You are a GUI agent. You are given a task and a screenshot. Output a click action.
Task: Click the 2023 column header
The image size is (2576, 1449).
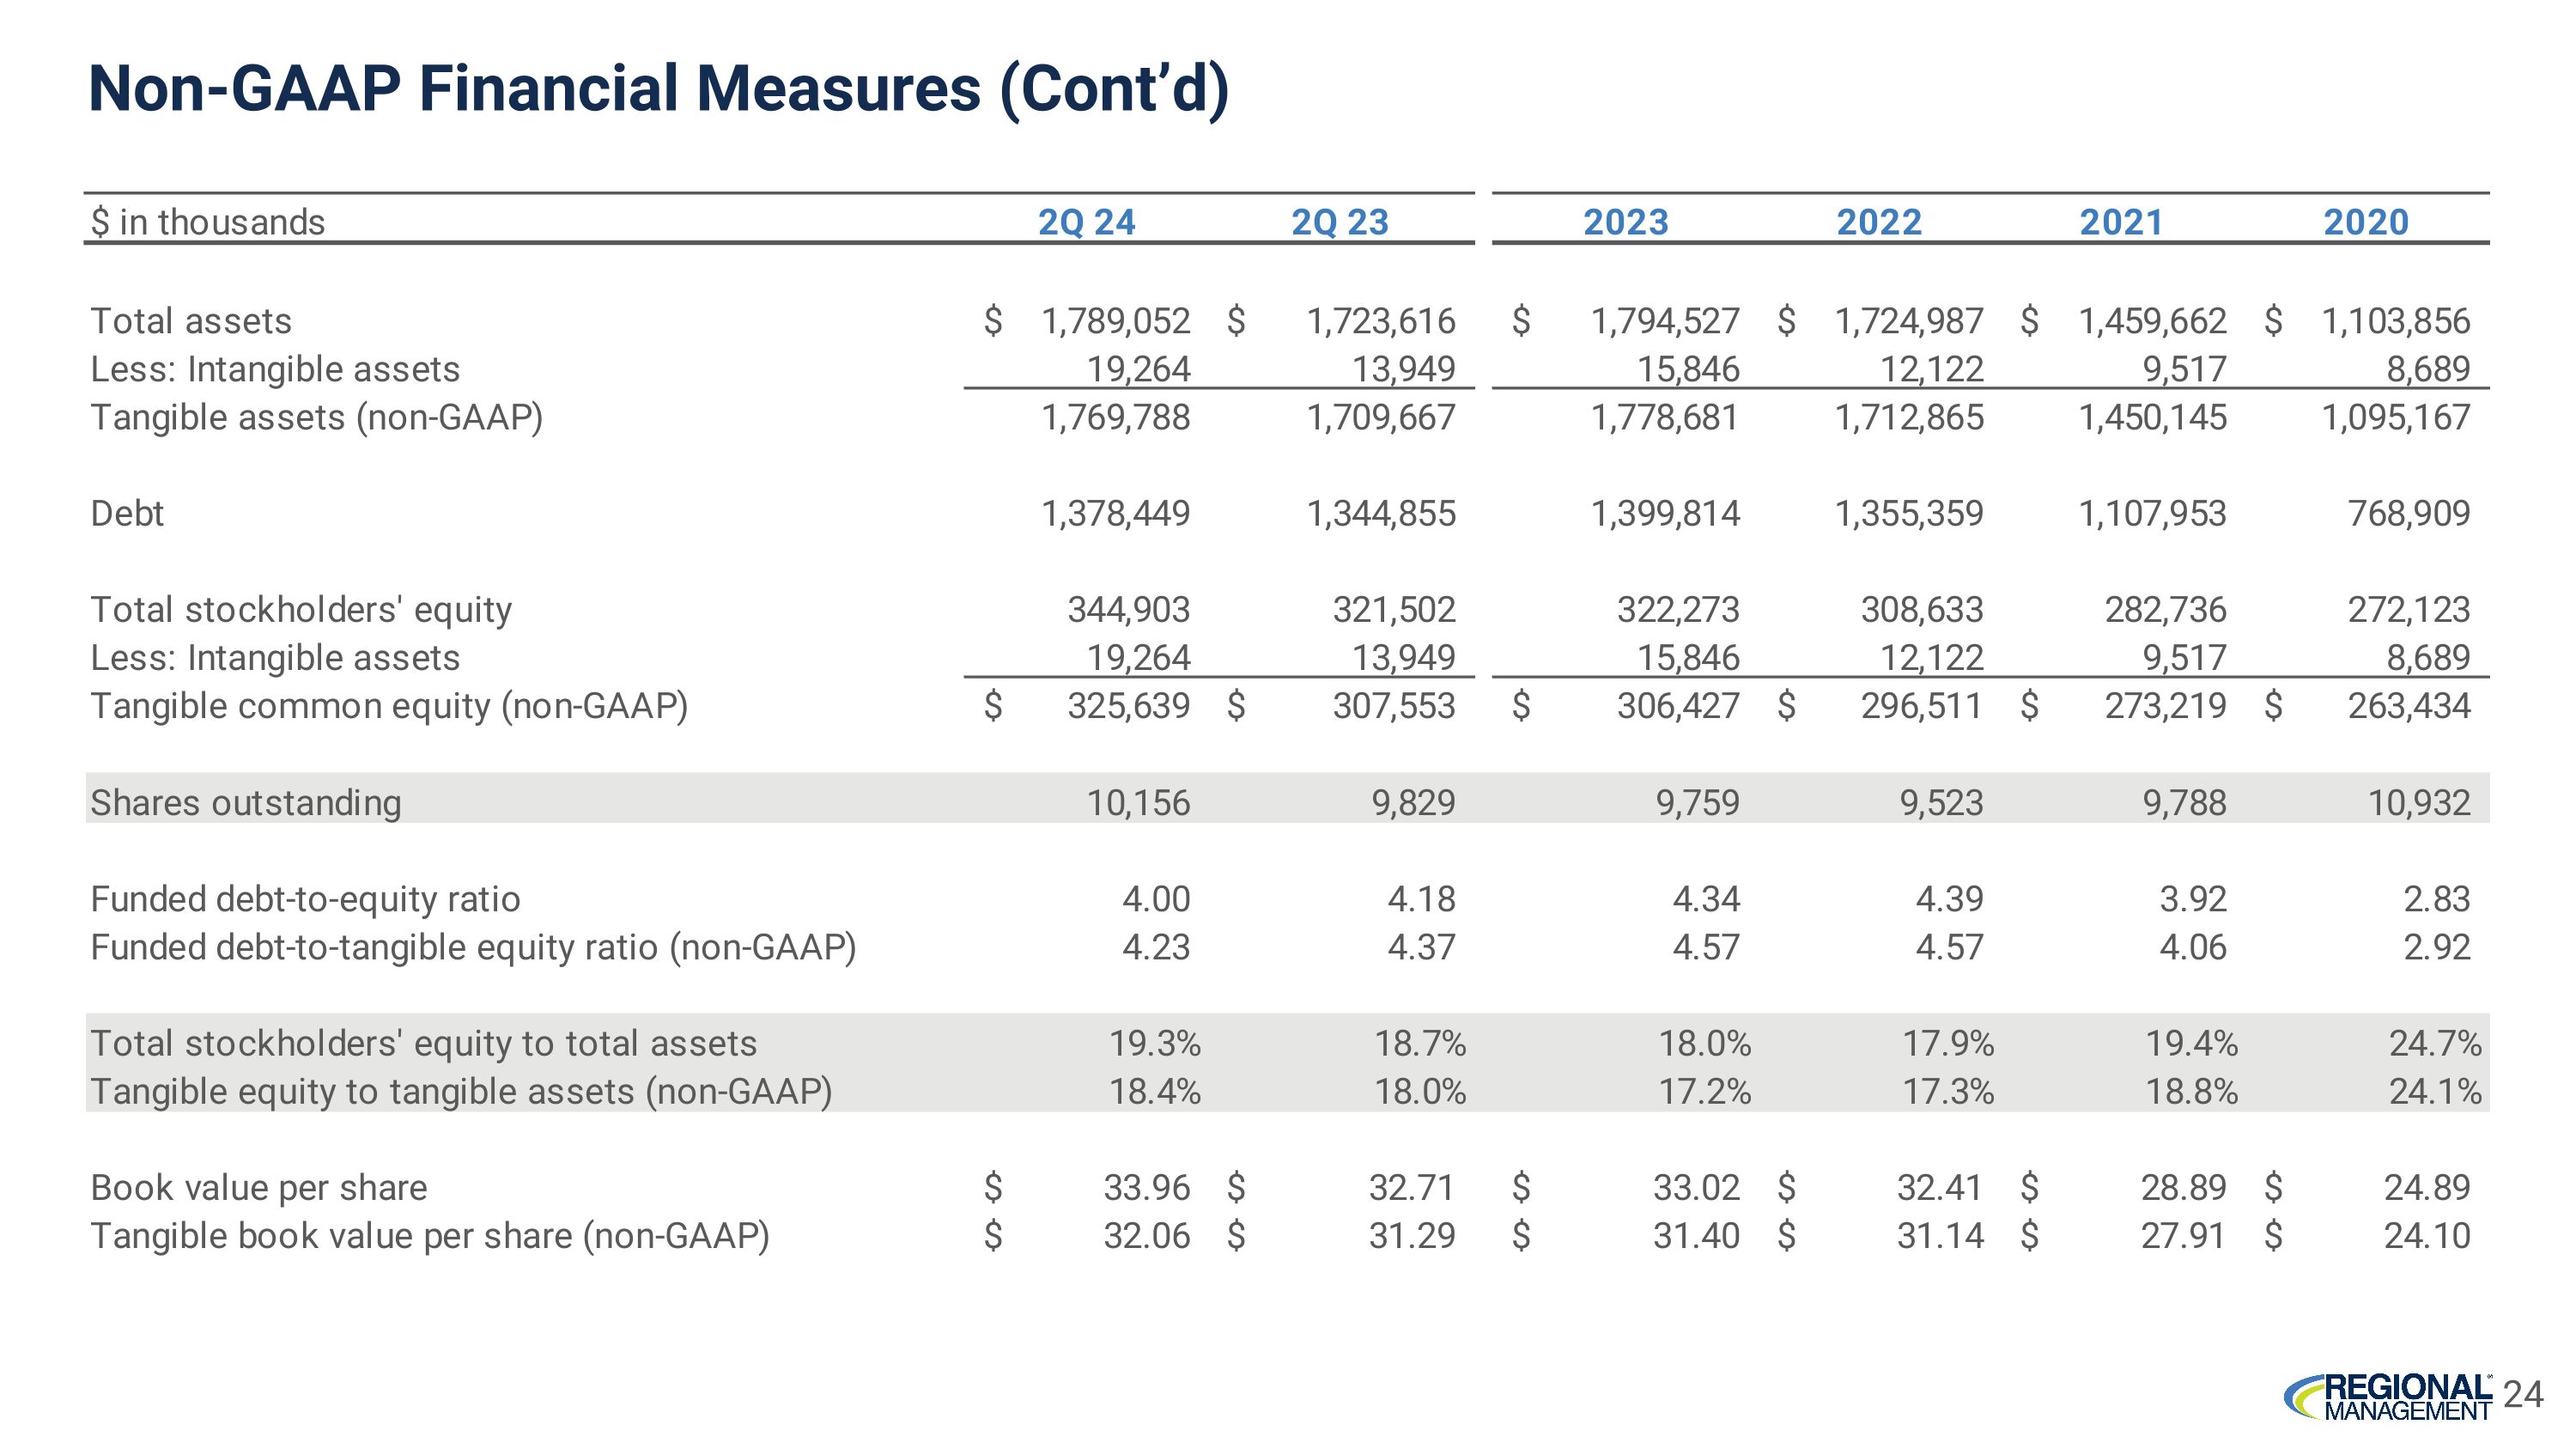[1625, 222]
